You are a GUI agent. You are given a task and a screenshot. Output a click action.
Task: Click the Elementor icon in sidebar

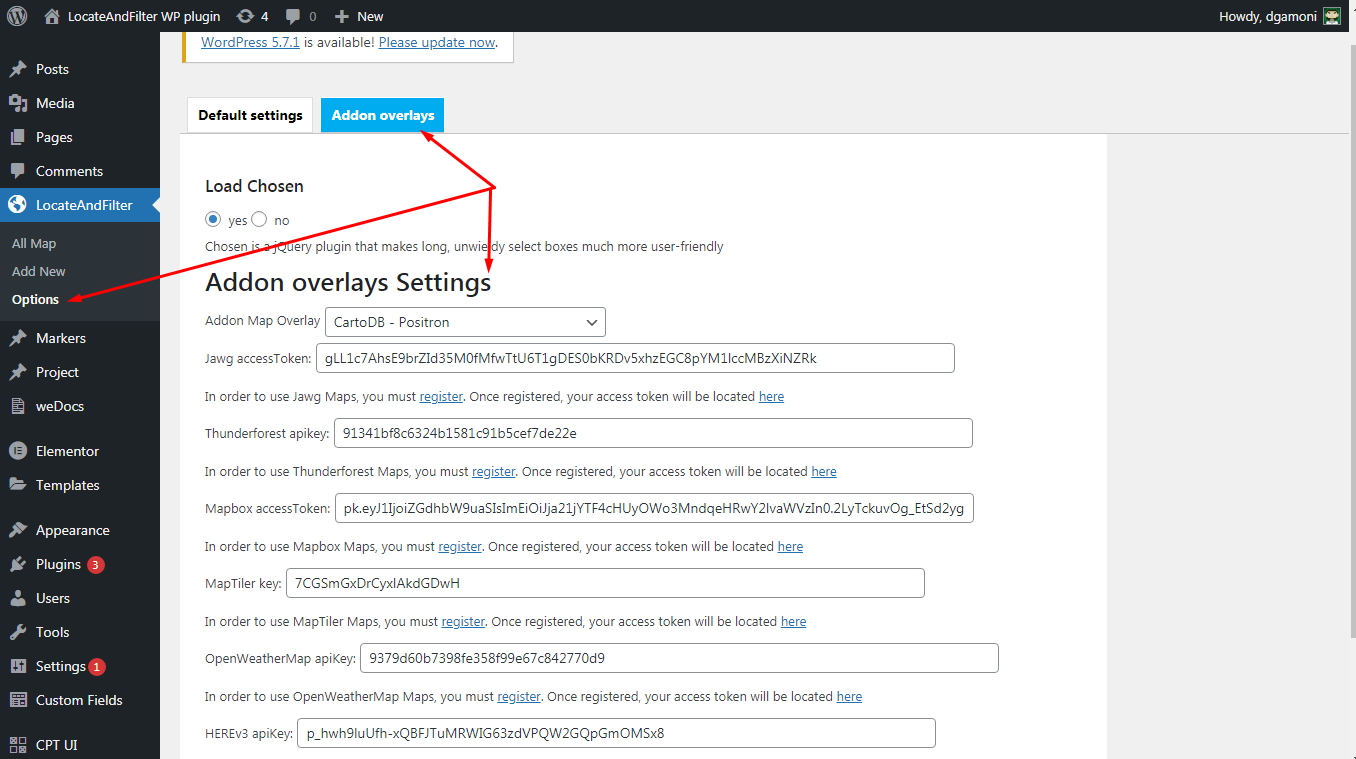[17, 451]
